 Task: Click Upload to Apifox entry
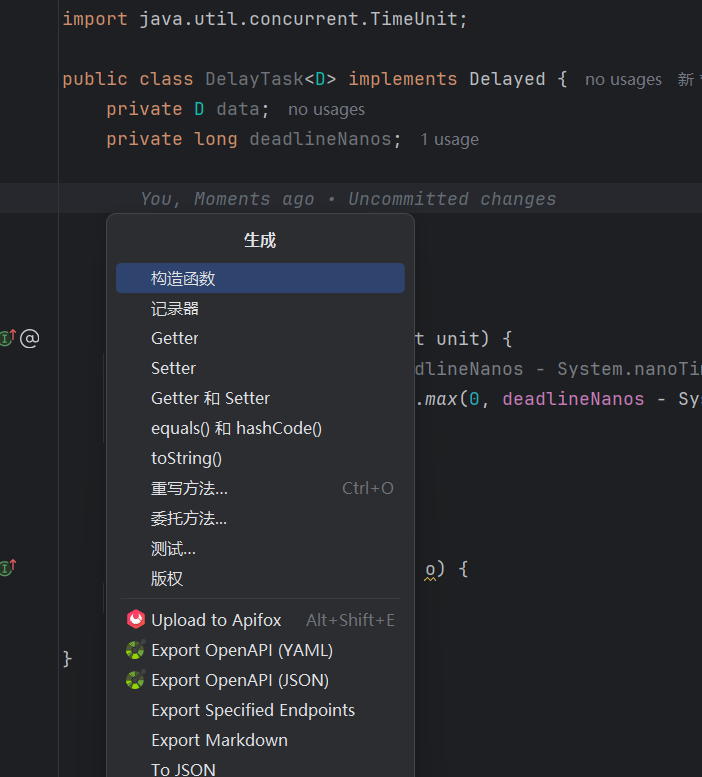(260, 620)
